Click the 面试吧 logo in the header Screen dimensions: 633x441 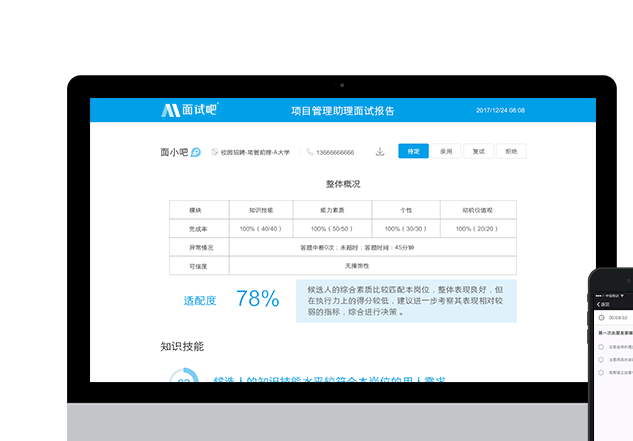pyautogui.click(x=190, y=110)
